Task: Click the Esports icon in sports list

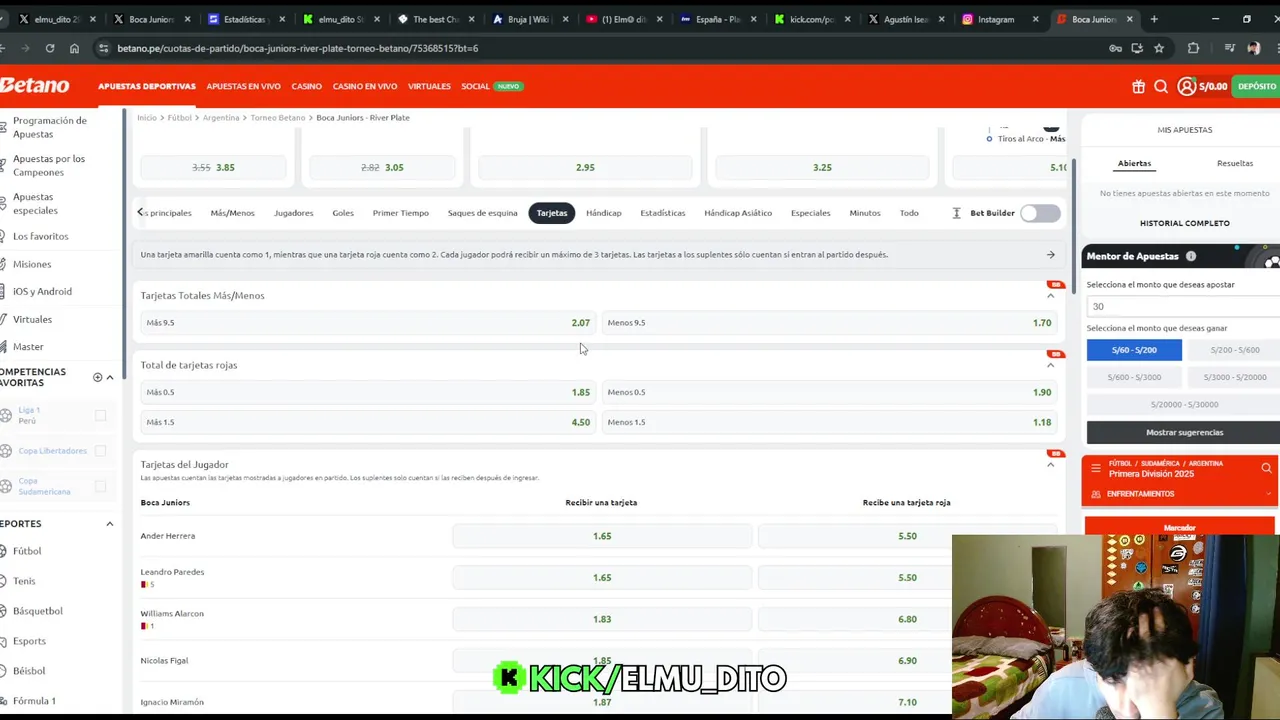Action: [x=4, y=641]
